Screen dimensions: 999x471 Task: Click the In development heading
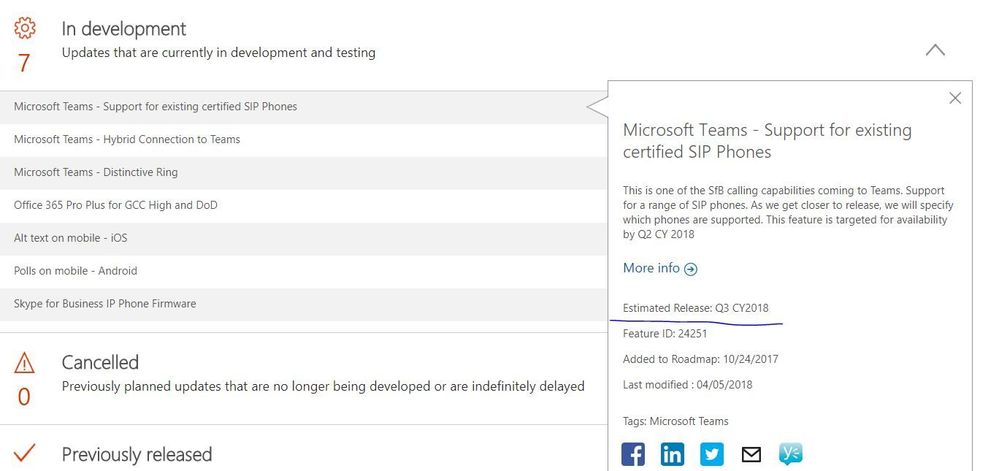pos(124,29)
